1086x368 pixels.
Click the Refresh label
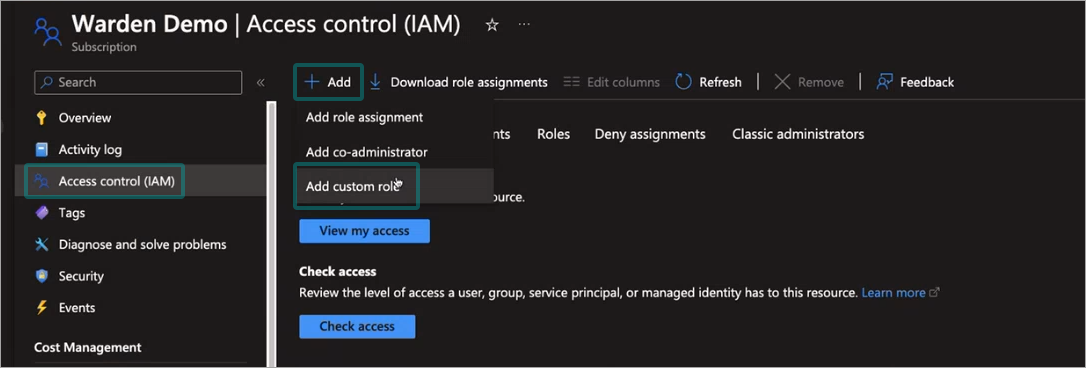(x=720, y=82)
